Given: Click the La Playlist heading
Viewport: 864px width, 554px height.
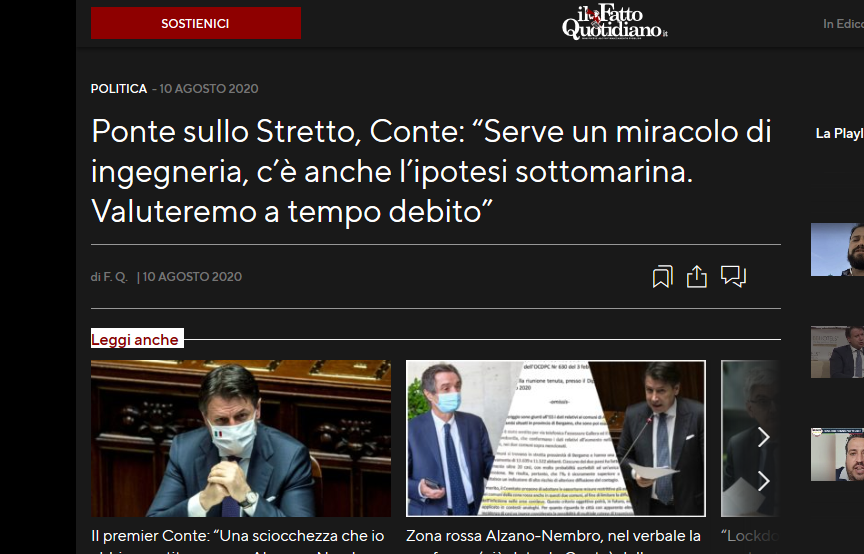Looking at the screenshot, I should click(839, 133).
